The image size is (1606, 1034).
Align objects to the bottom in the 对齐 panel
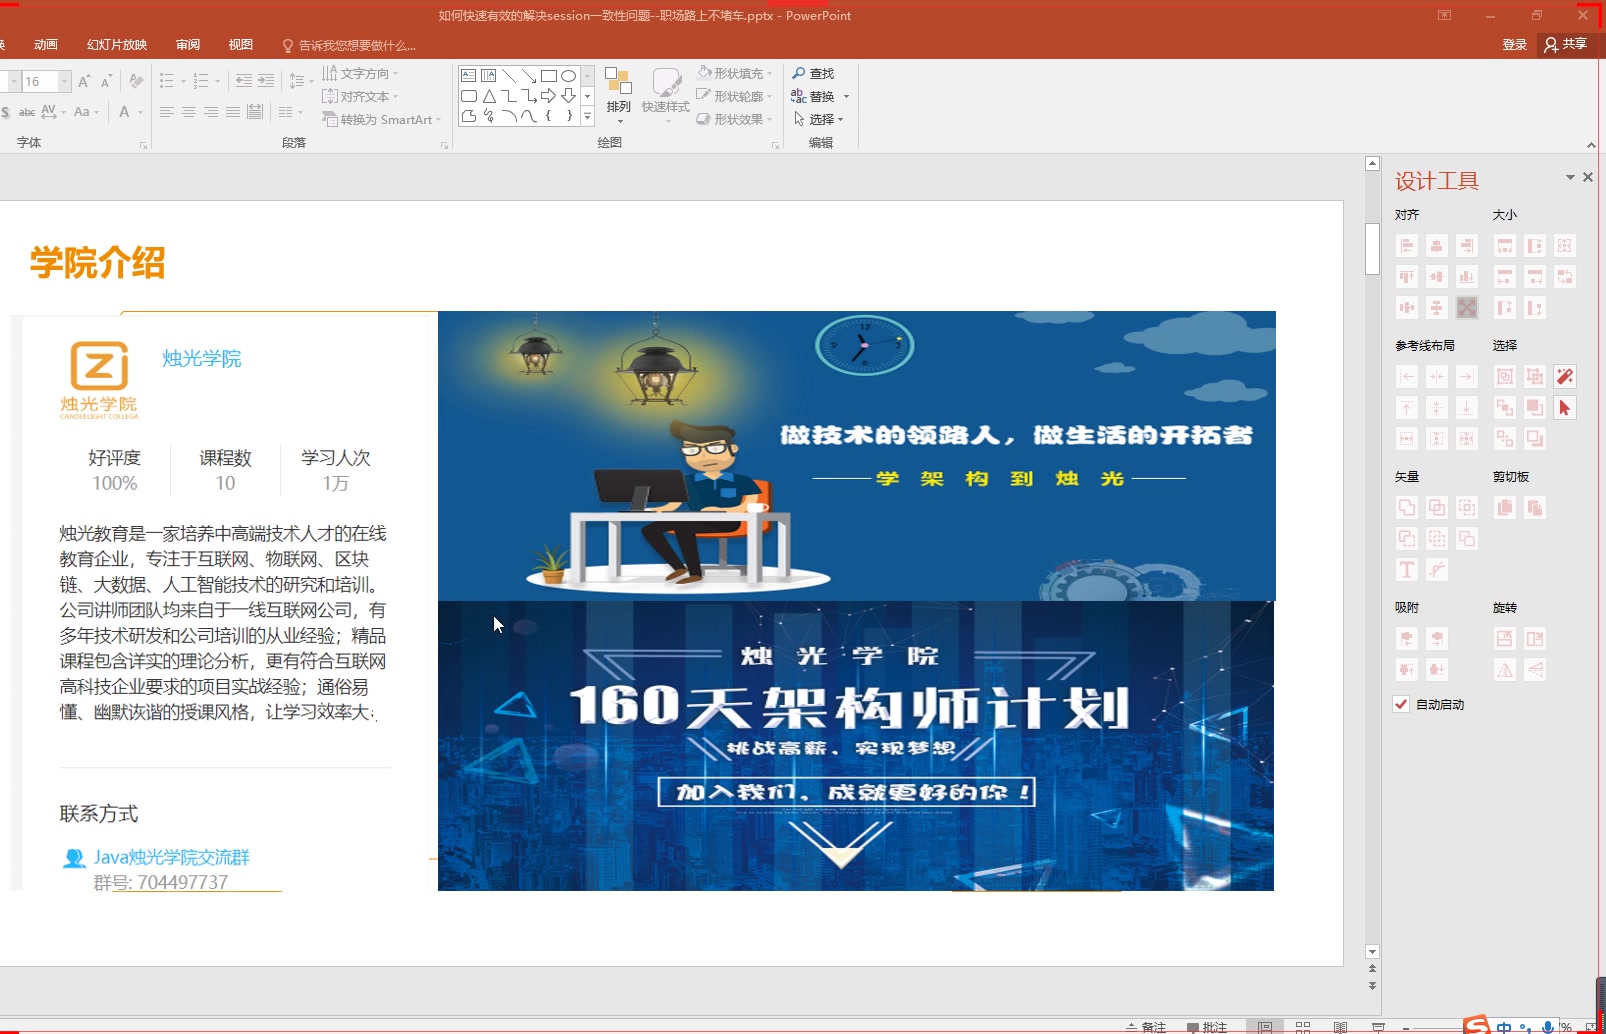(x=1467, y=277)
